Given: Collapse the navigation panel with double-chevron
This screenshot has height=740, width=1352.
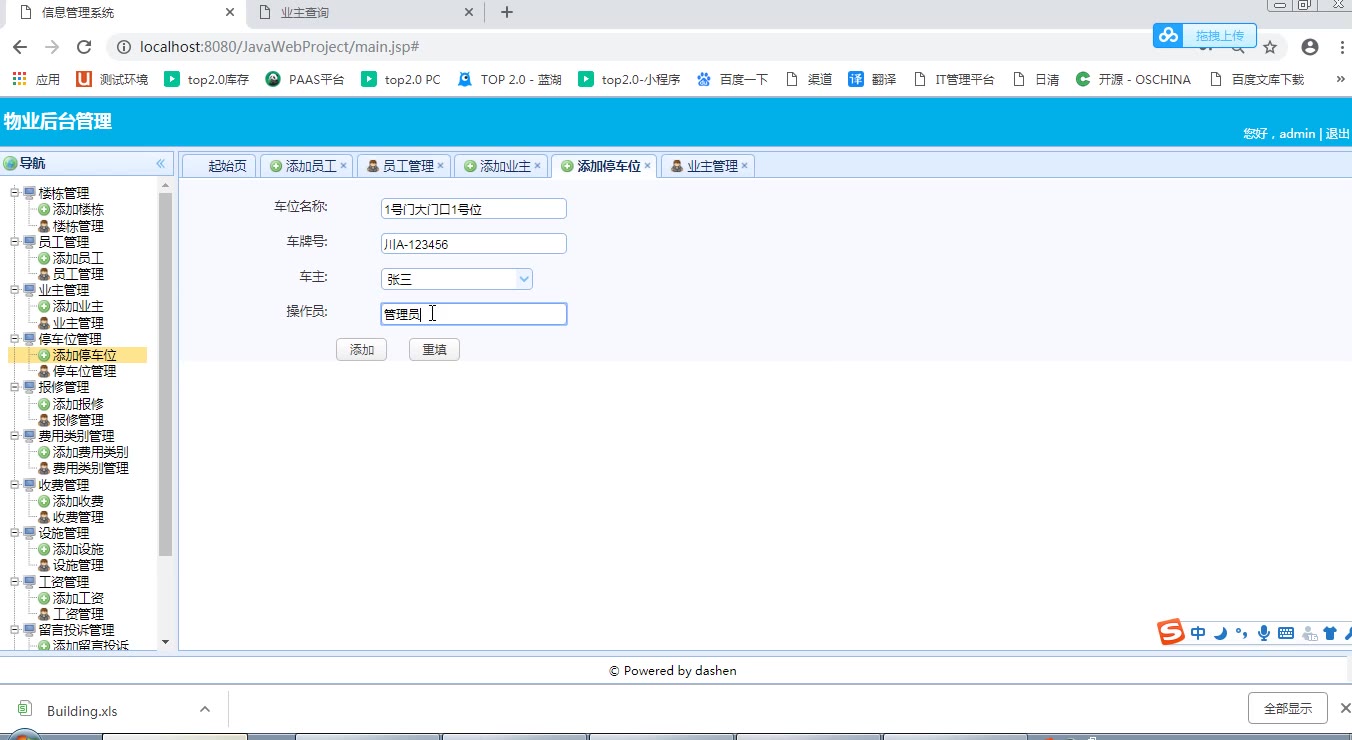Looking at the screenshot, I should (160, 163).
